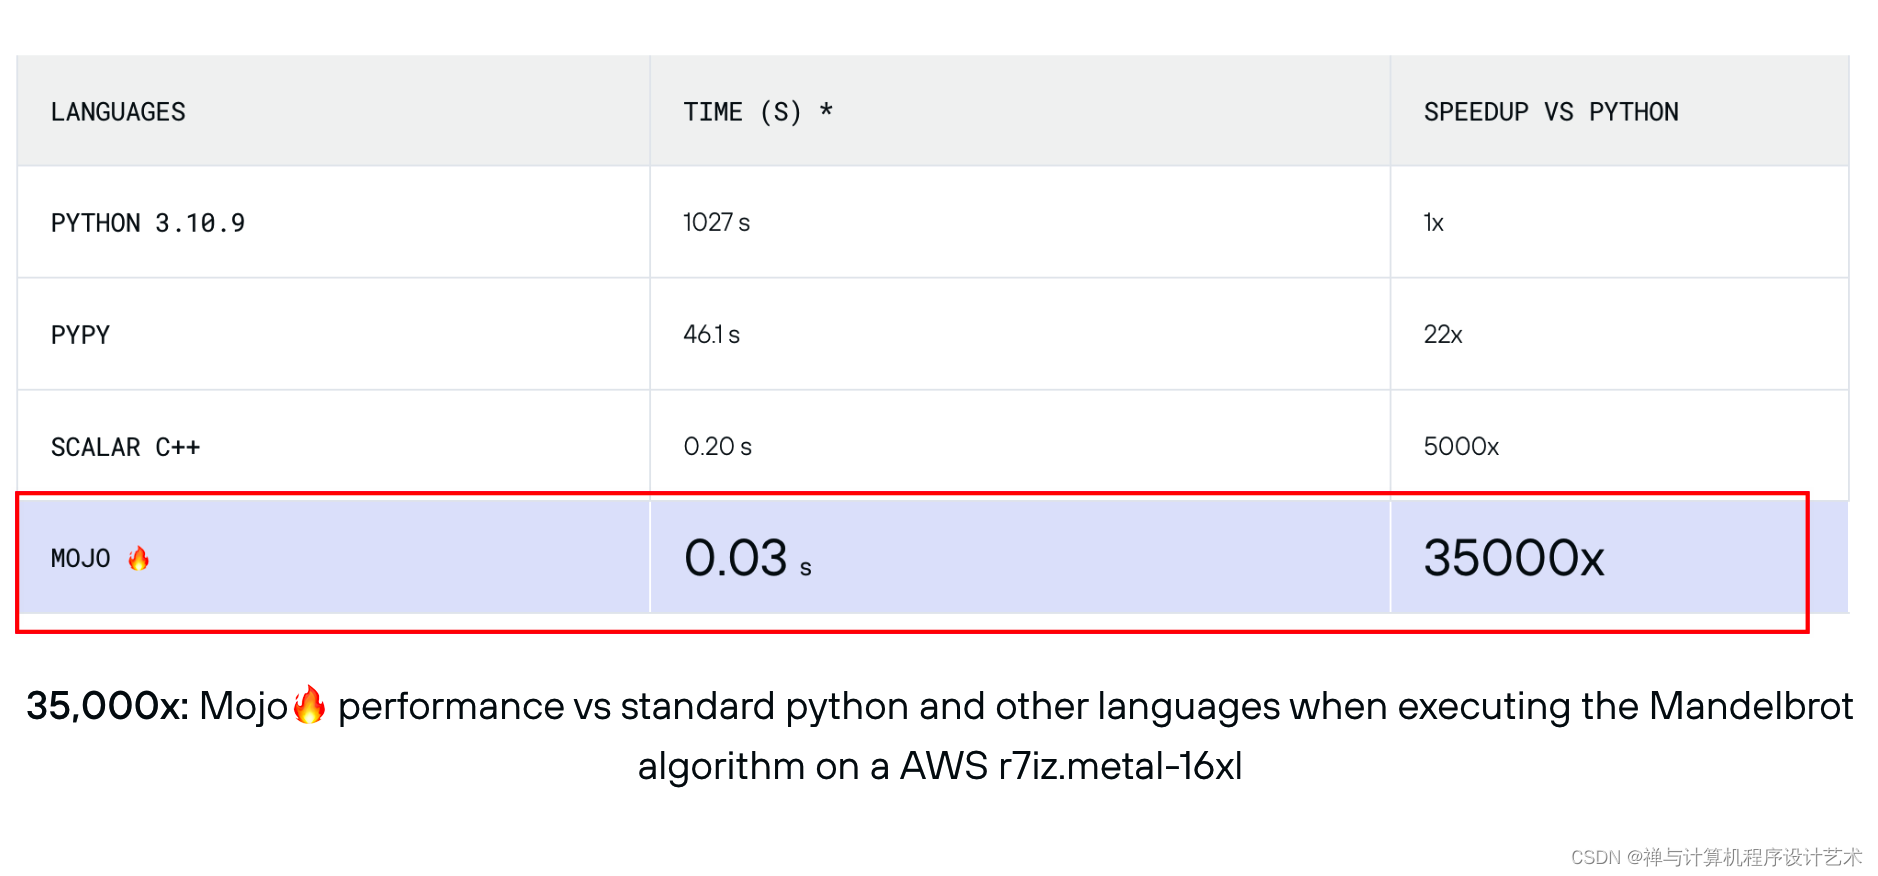Click the SPEEDUP VS PYTHON header
The height and width of the screenshot is (876, 1878).
[x=1550, y=112]
